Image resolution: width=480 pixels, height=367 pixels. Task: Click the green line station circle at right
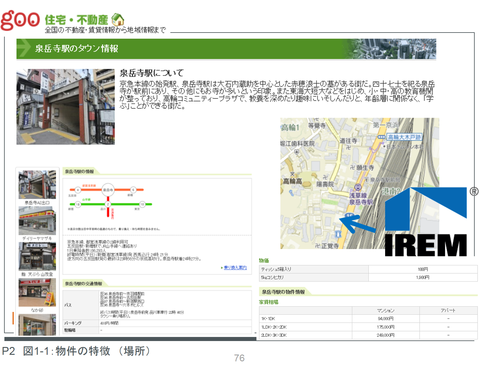point(142,204)
